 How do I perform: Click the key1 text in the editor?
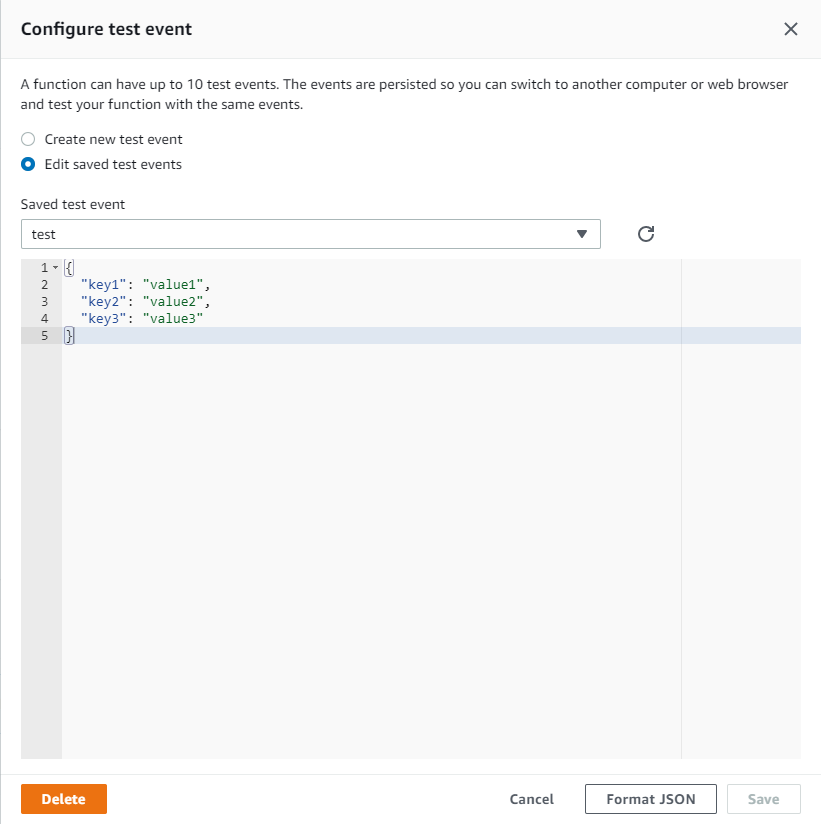[x=104, y=284]
